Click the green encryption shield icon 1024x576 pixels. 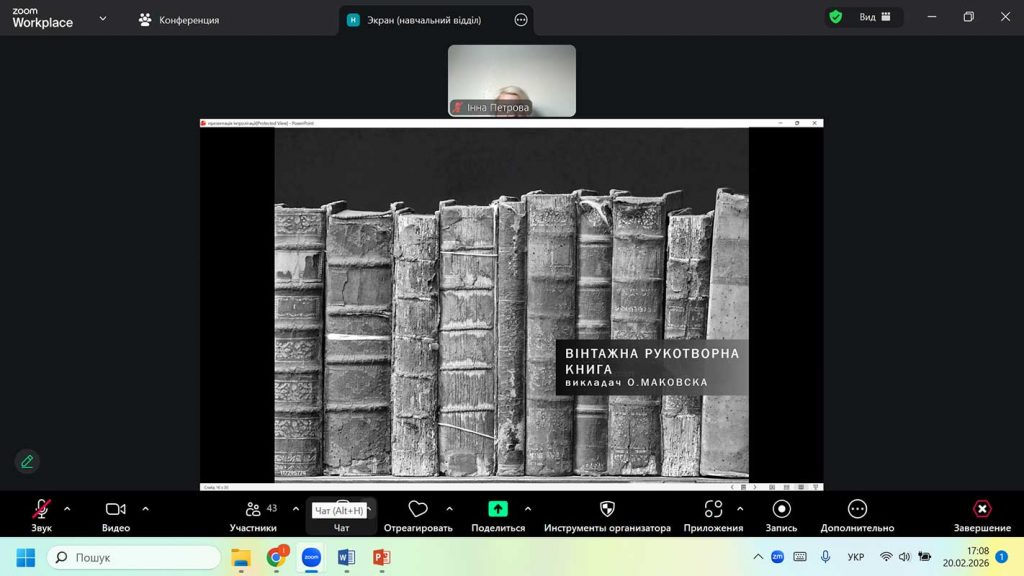[x=835, y=17]
